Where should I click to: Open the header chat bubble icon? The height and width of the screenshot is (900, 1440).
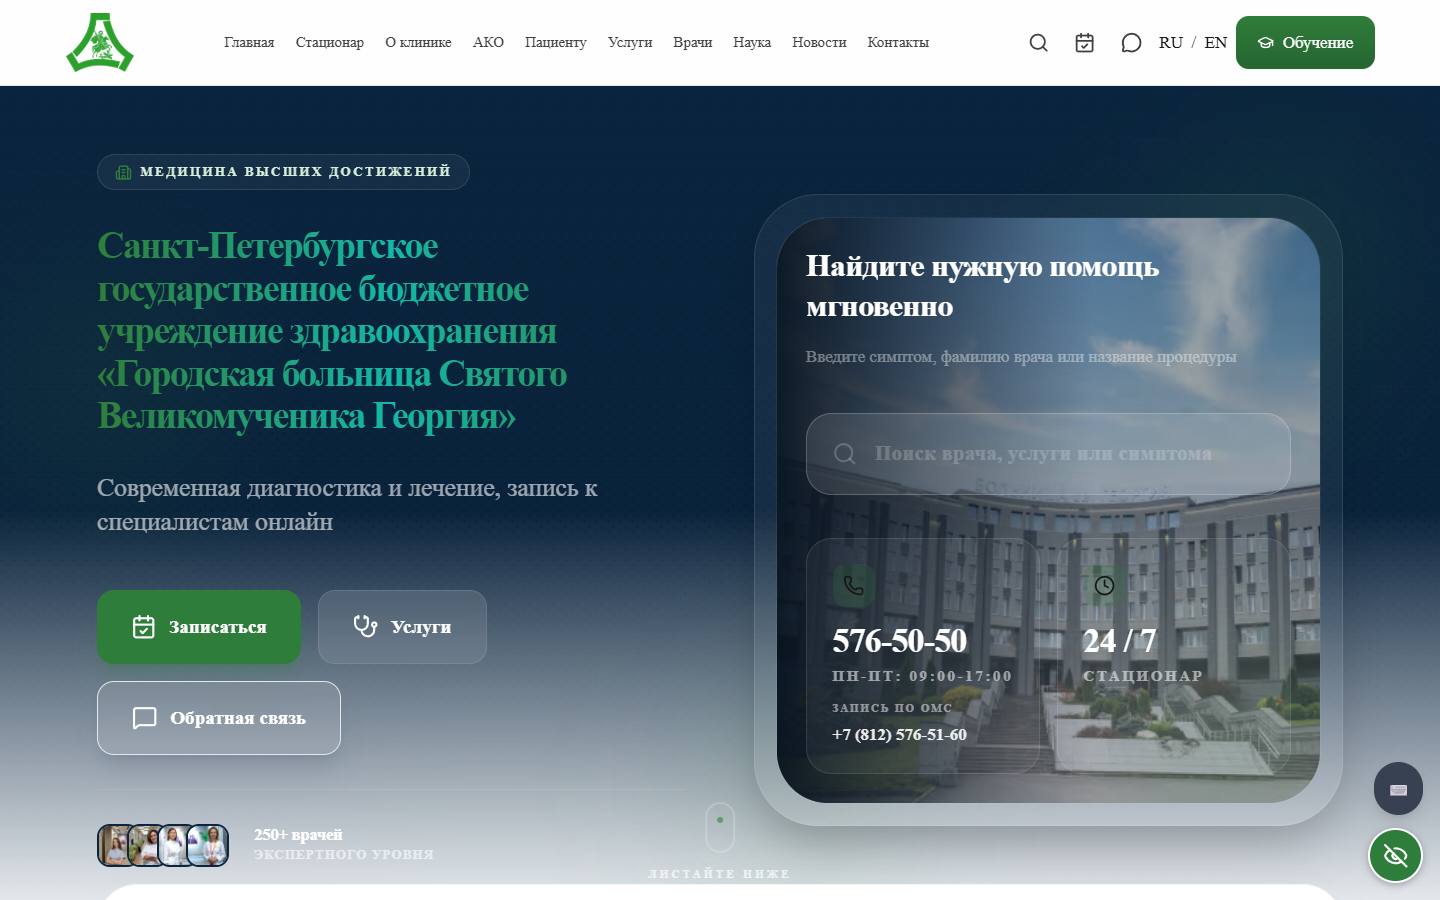click(x=1131, y=43)
